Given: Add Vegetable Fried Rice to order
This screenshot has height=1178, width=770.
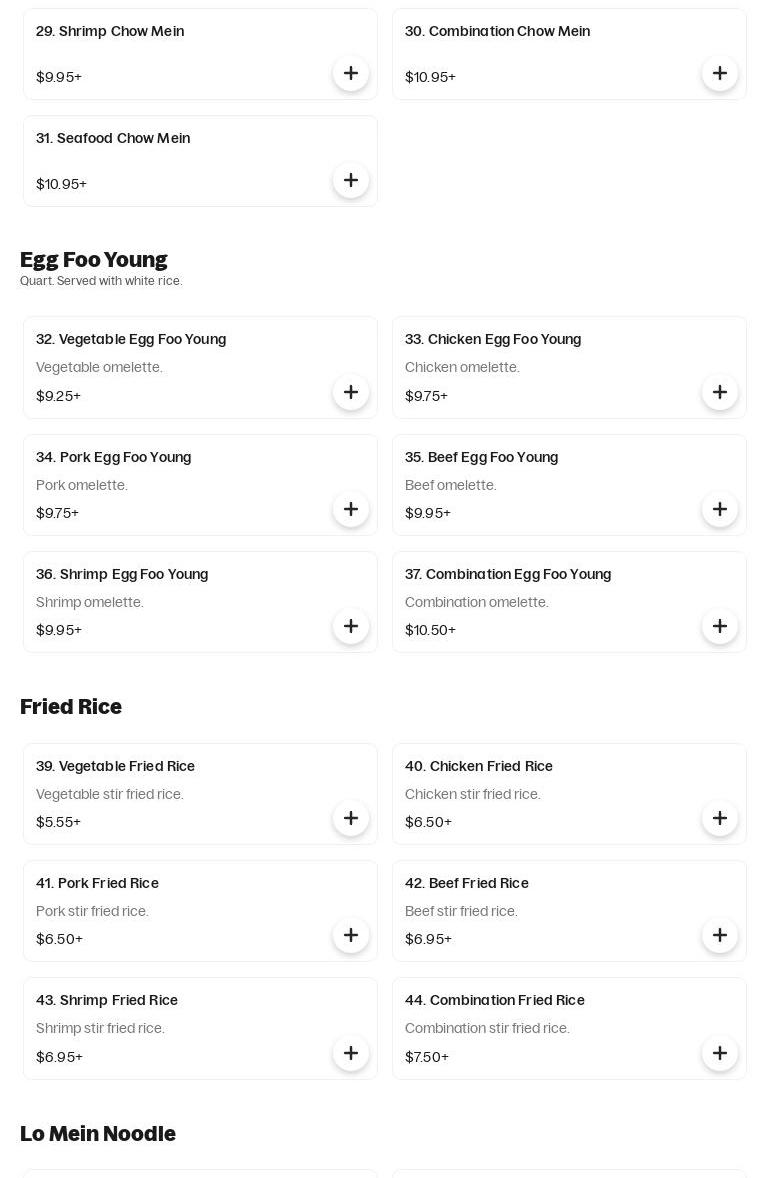Looking at the screenshot, I should point(351,818).
